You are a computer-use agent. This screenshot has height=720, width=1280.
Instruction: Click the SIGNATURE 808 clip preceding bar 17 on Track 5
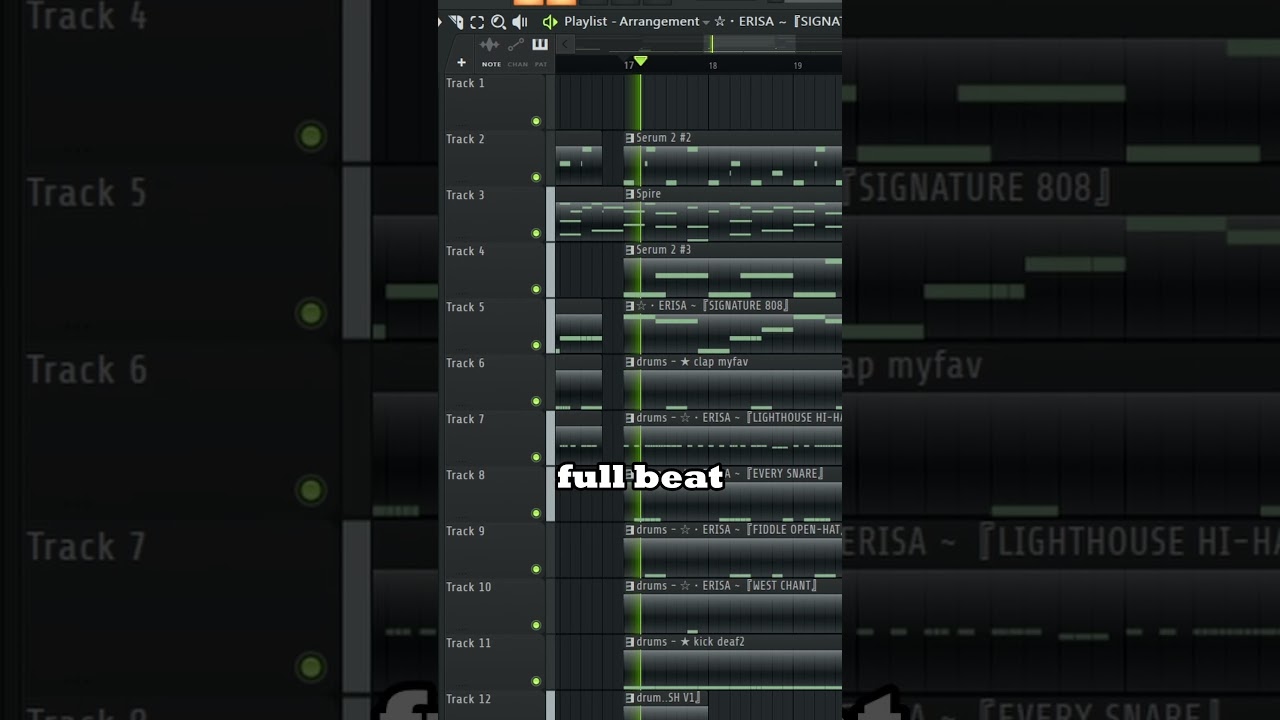(x=579, y=326)
